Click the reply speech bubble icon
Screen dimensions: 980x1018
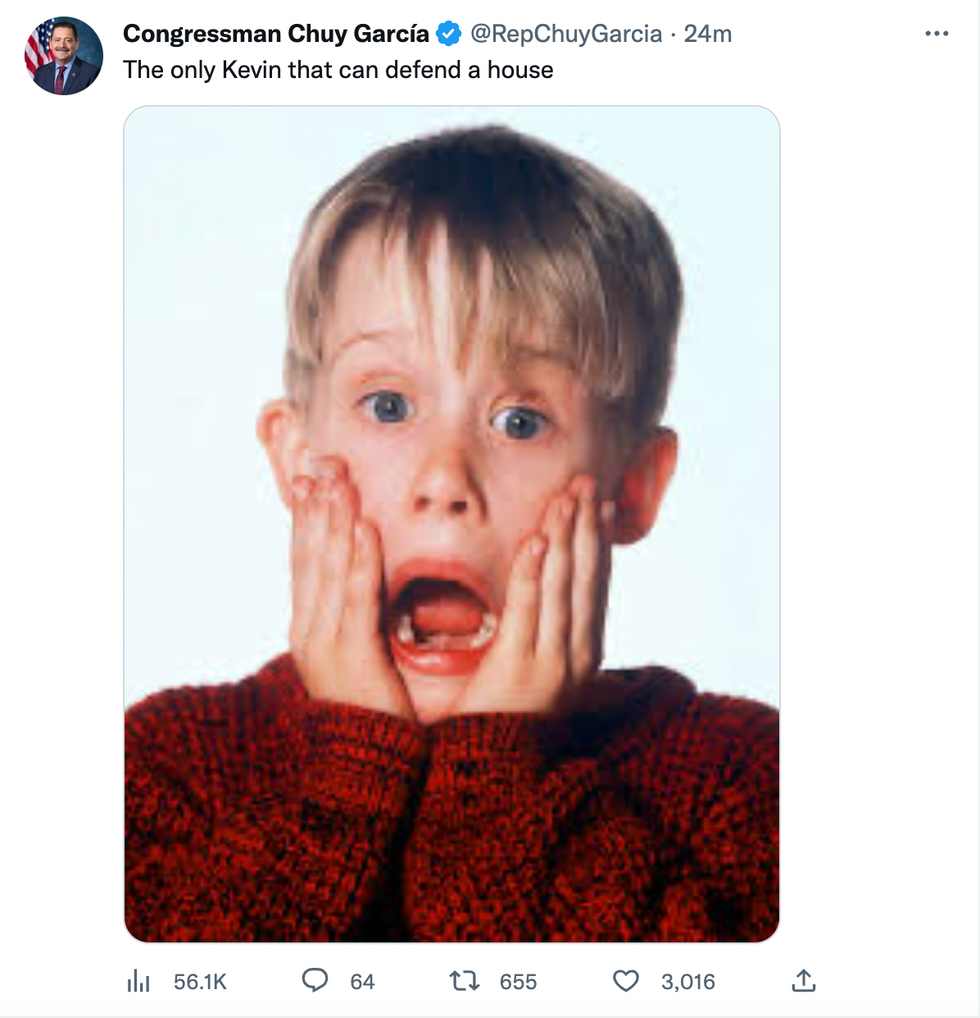click(315, 981)
